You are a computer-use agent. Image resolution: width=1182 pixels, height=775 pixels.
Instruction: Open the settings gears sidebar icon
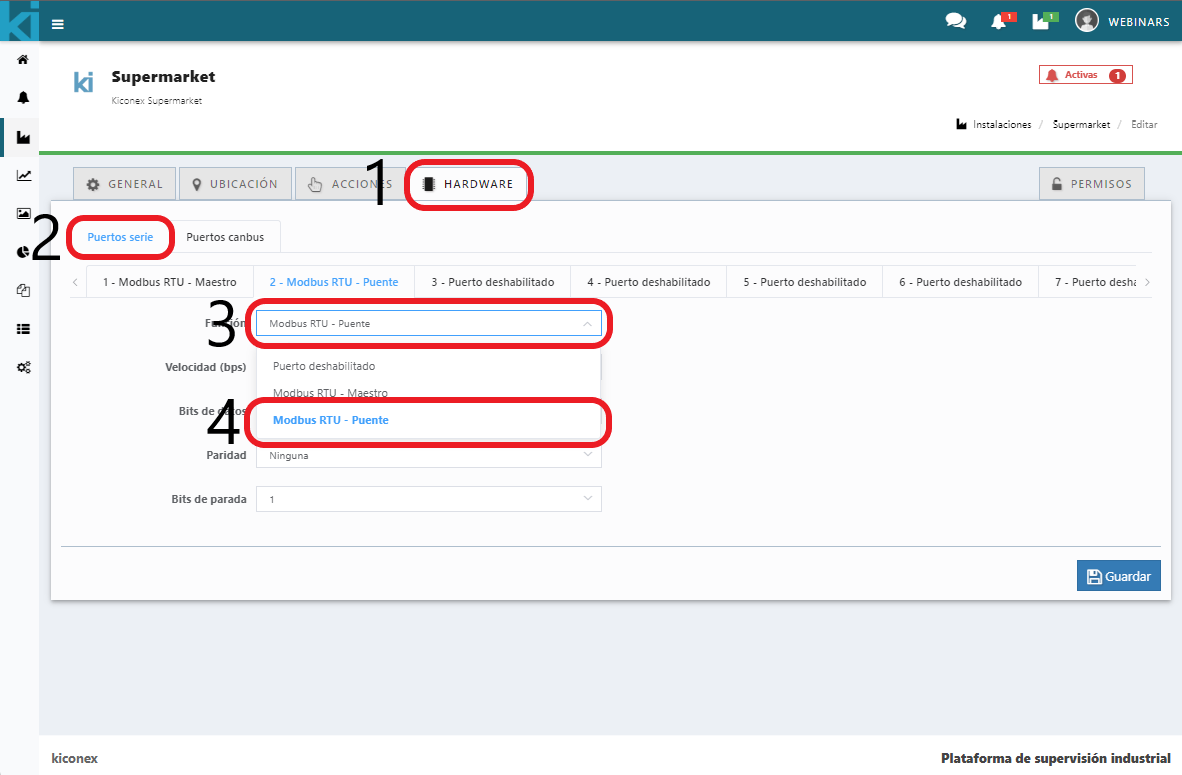click(22, 367)
